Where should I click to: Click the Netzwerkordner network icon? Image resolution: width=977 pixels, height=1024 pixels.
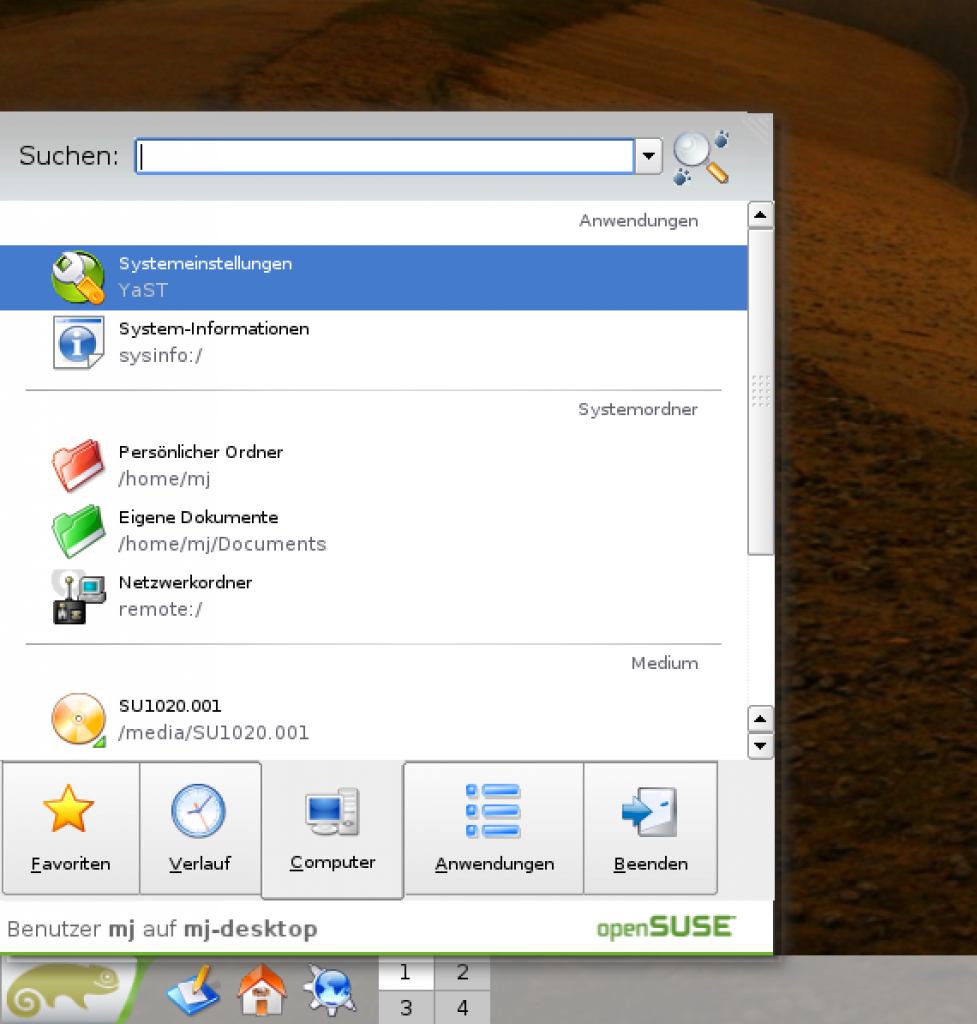[x=78, y=596]
